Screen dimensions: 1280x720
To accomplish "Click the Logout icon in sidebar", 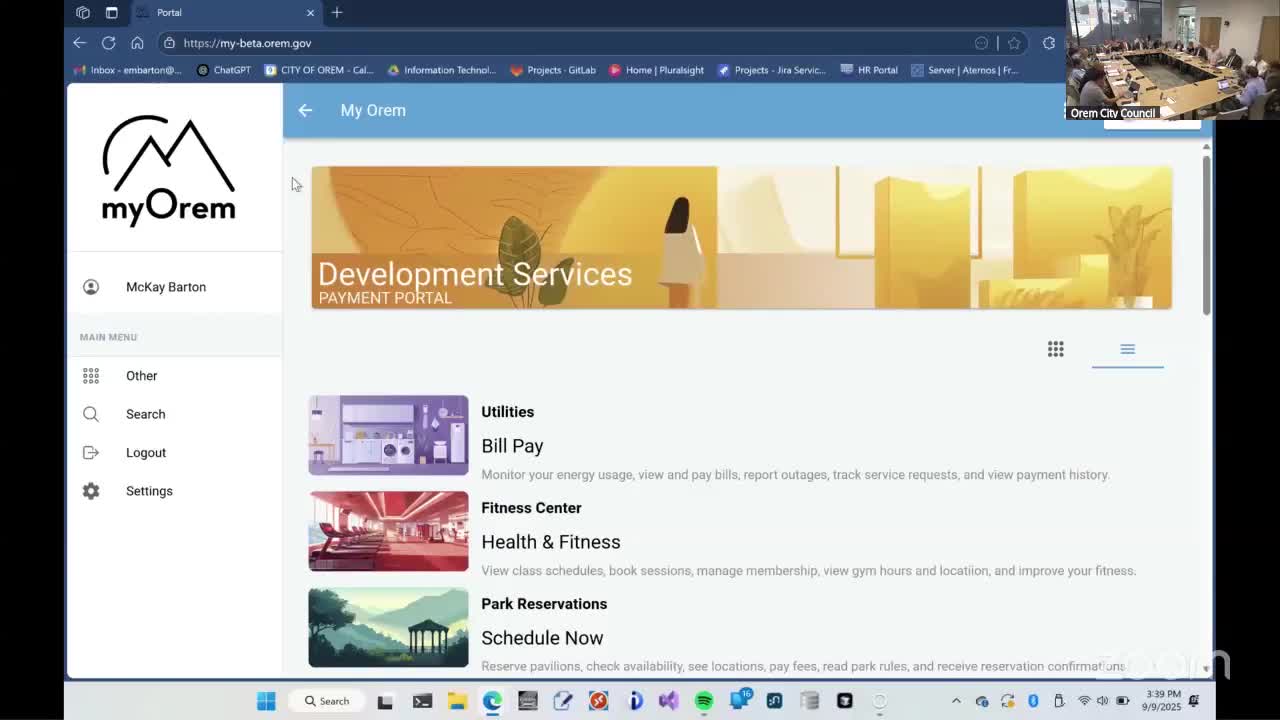I will [x=91, y=453].
